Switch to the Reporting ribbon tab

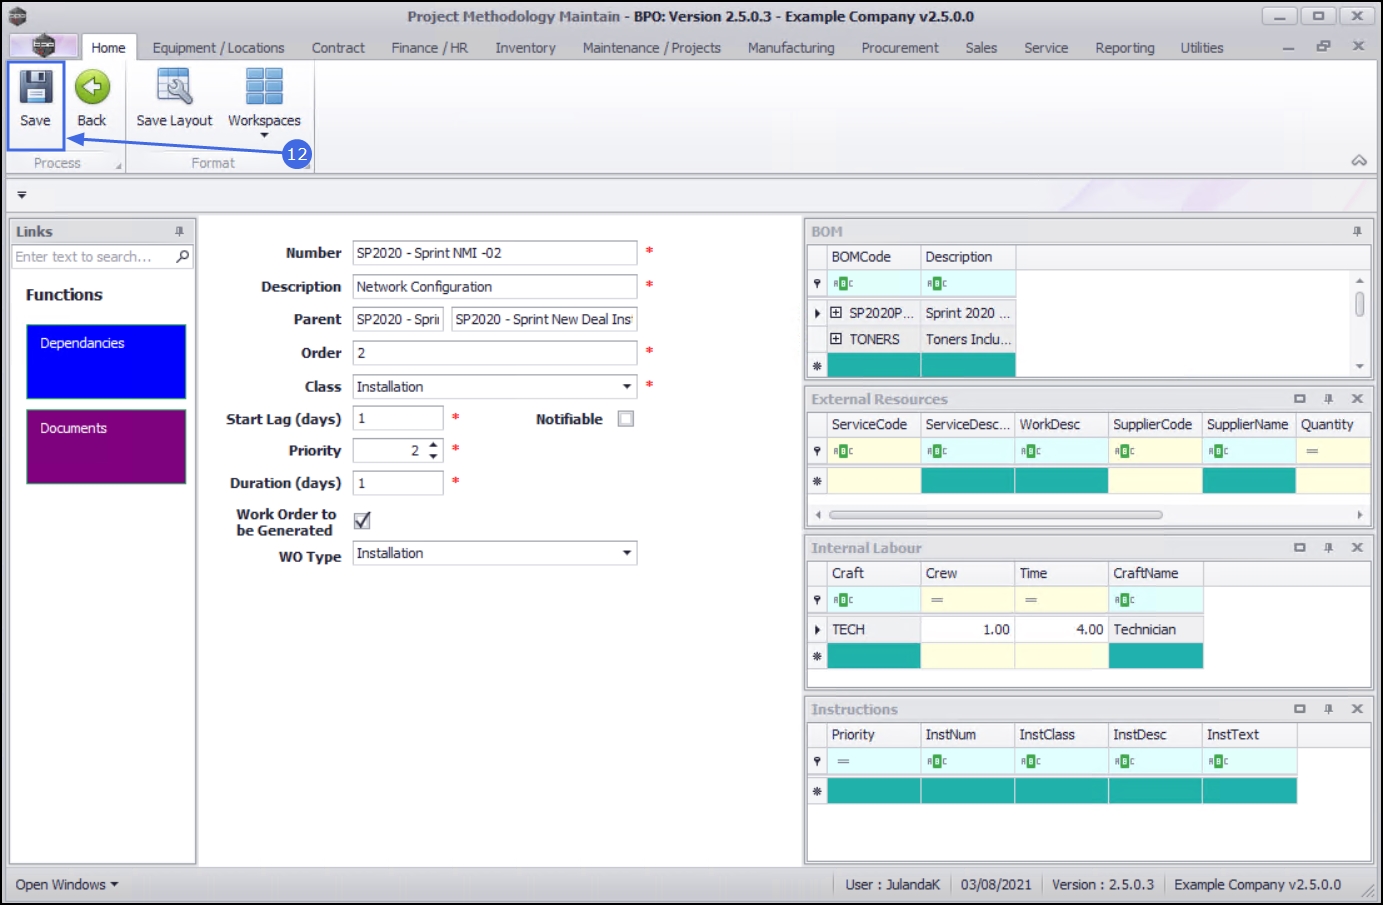pyautogui.click(x=1124, y=48)
